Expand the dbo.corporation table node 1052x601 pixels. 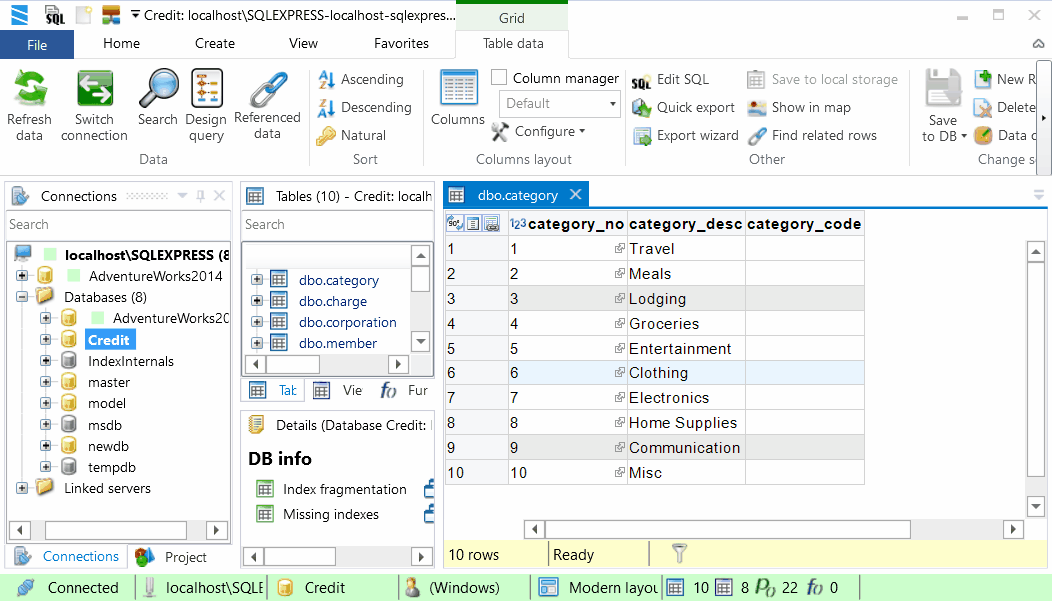(258, 322)
